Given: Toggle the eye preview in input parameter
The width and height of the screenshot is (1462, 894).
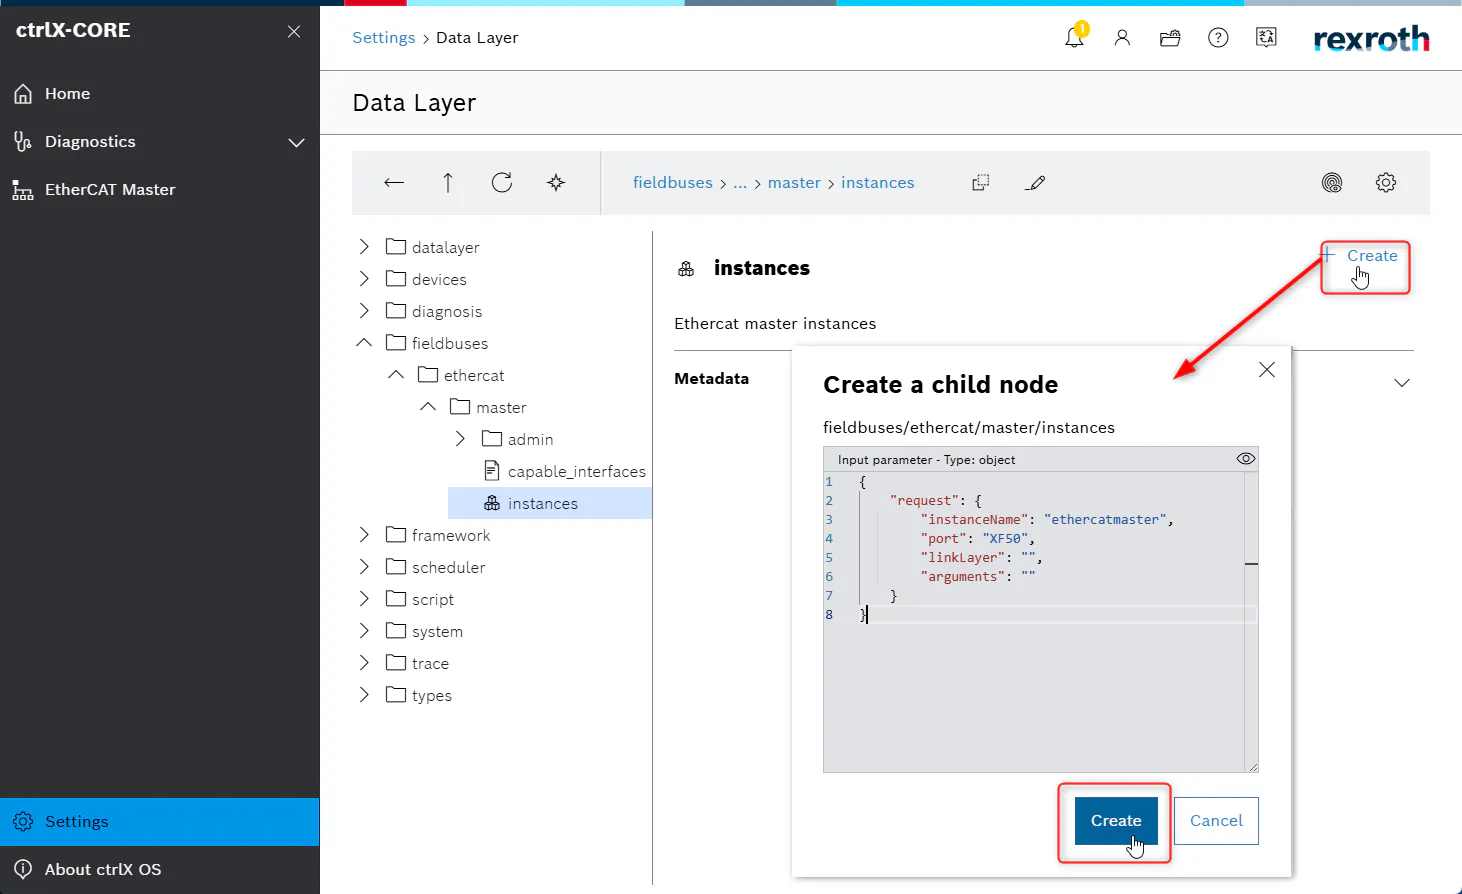Looking at the screenshot, I should (x=1245, y=459).
